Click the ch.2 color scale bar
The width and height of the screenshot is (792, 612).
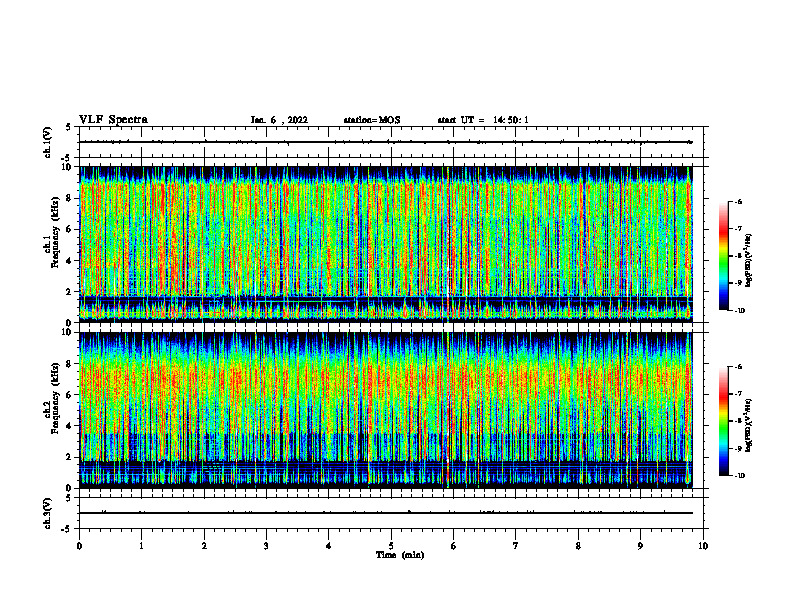[724, 421]
